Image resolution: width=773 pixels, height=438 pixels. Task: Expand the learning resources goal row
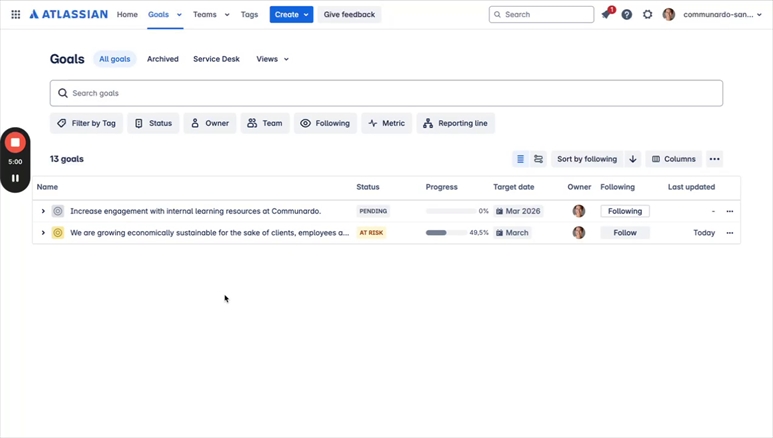coord(43,211)
